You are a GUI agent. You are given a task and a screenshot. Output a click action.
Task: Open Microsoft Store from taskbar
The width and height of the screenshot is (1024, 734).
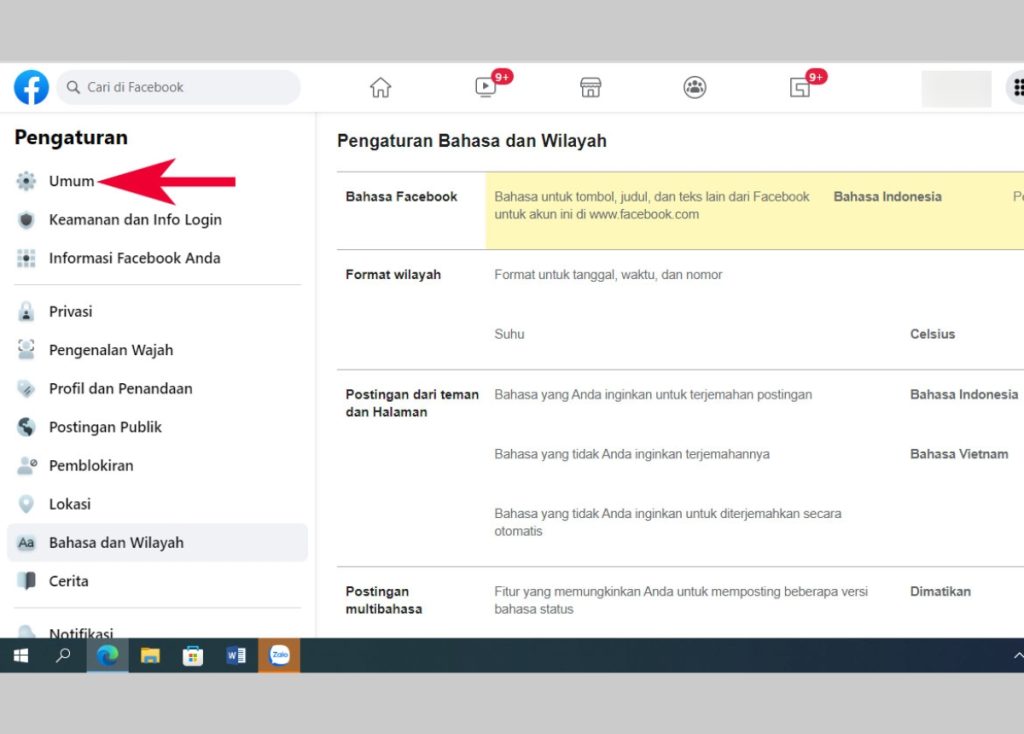pyautogui.click(x=193, y=655)
